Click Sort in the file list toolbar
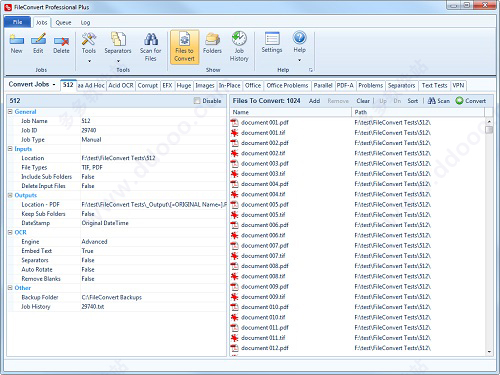 click(x=412, y=101)
